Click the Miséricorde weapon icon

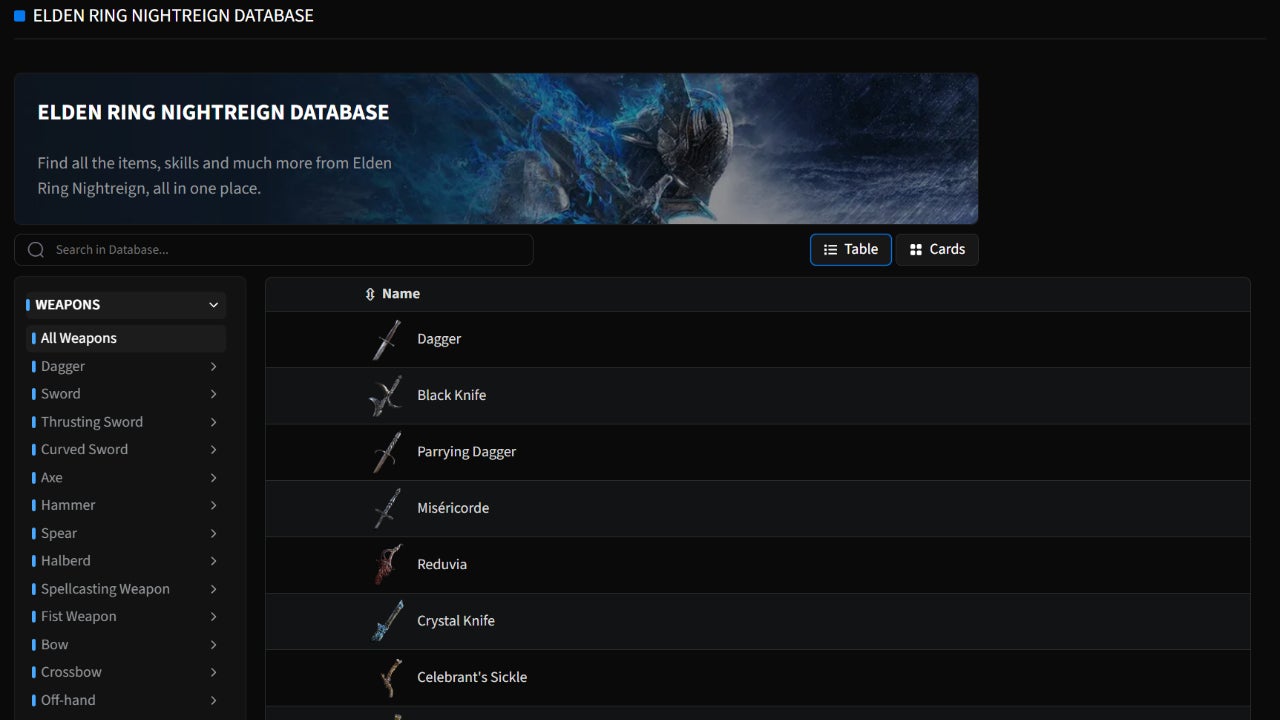[386, 509]
